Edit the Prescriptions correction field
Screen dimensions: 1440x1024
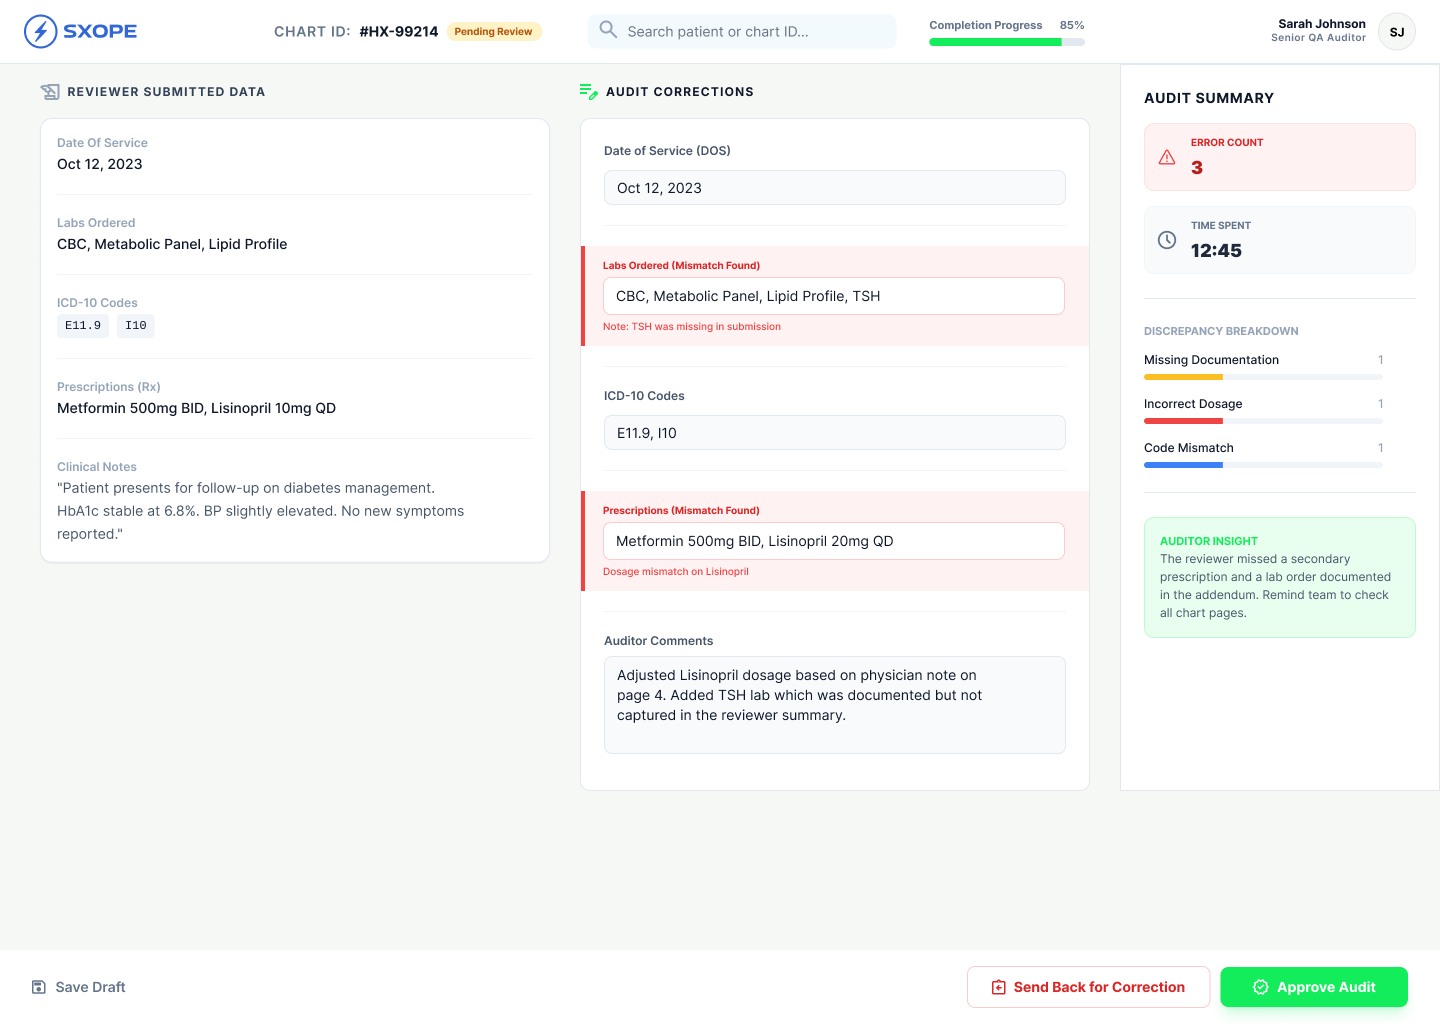coord(834,541)
